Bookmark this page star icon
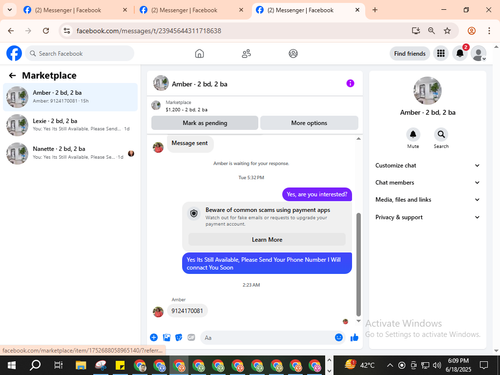Image resolution: width=500 pixels, height=375 pixels. tap(447, 31)
